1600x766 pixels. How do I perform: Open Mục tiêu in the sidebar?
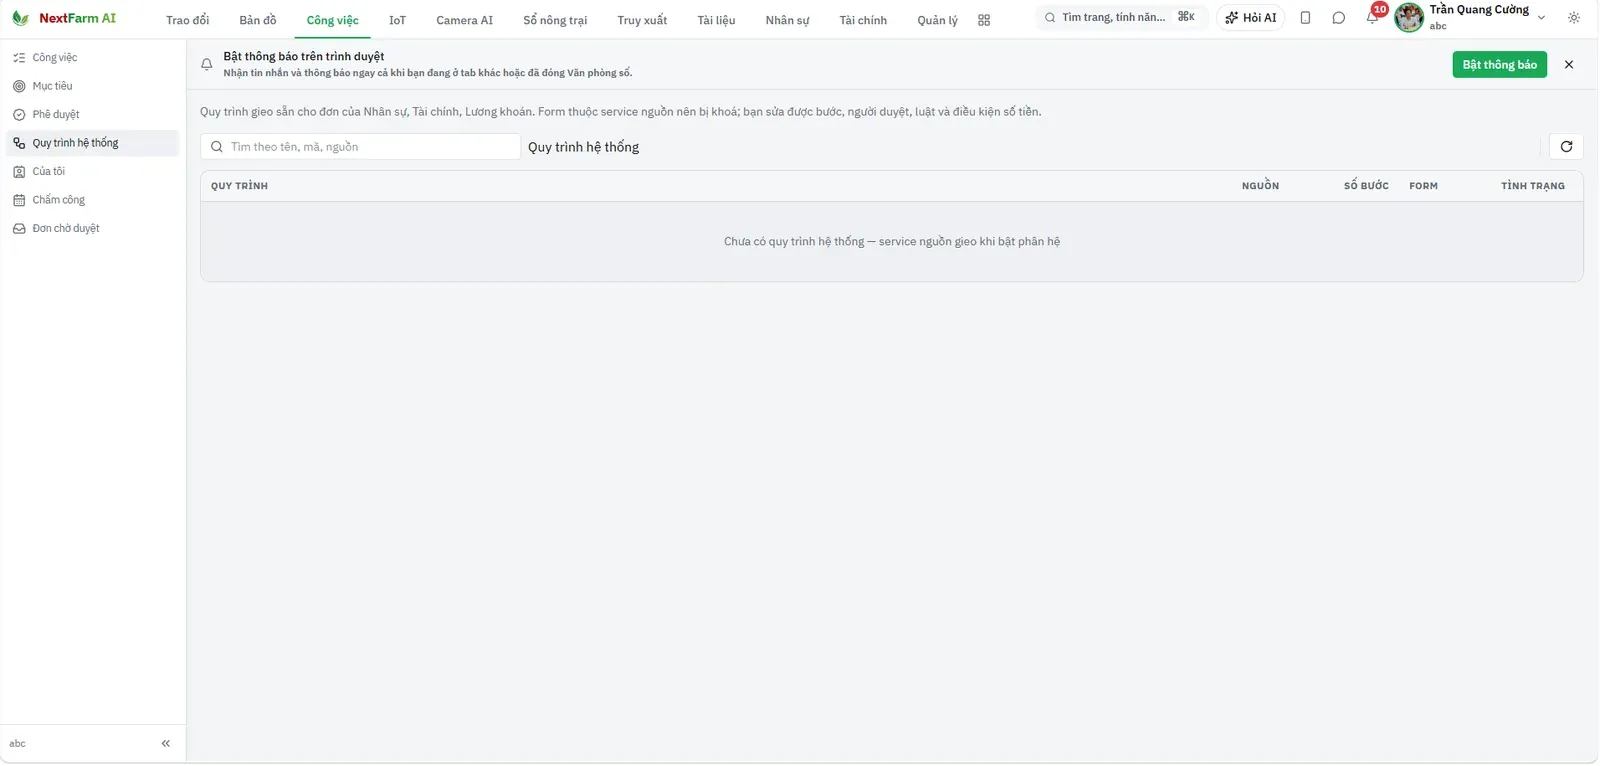[x=92, y=86]
